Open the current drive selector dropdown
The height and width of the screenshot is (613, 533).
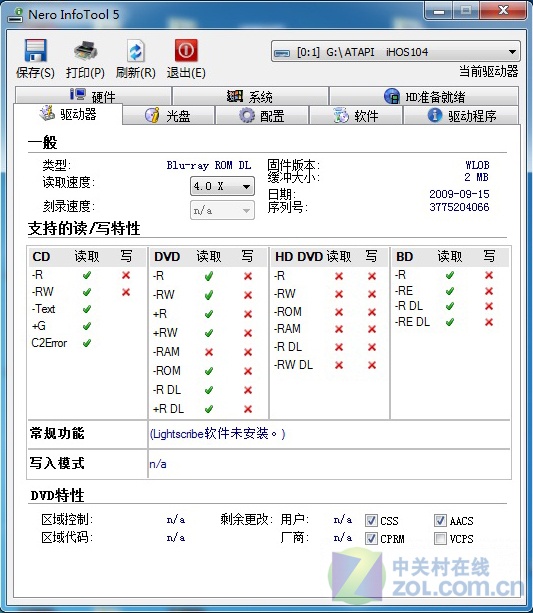(396, 52)
